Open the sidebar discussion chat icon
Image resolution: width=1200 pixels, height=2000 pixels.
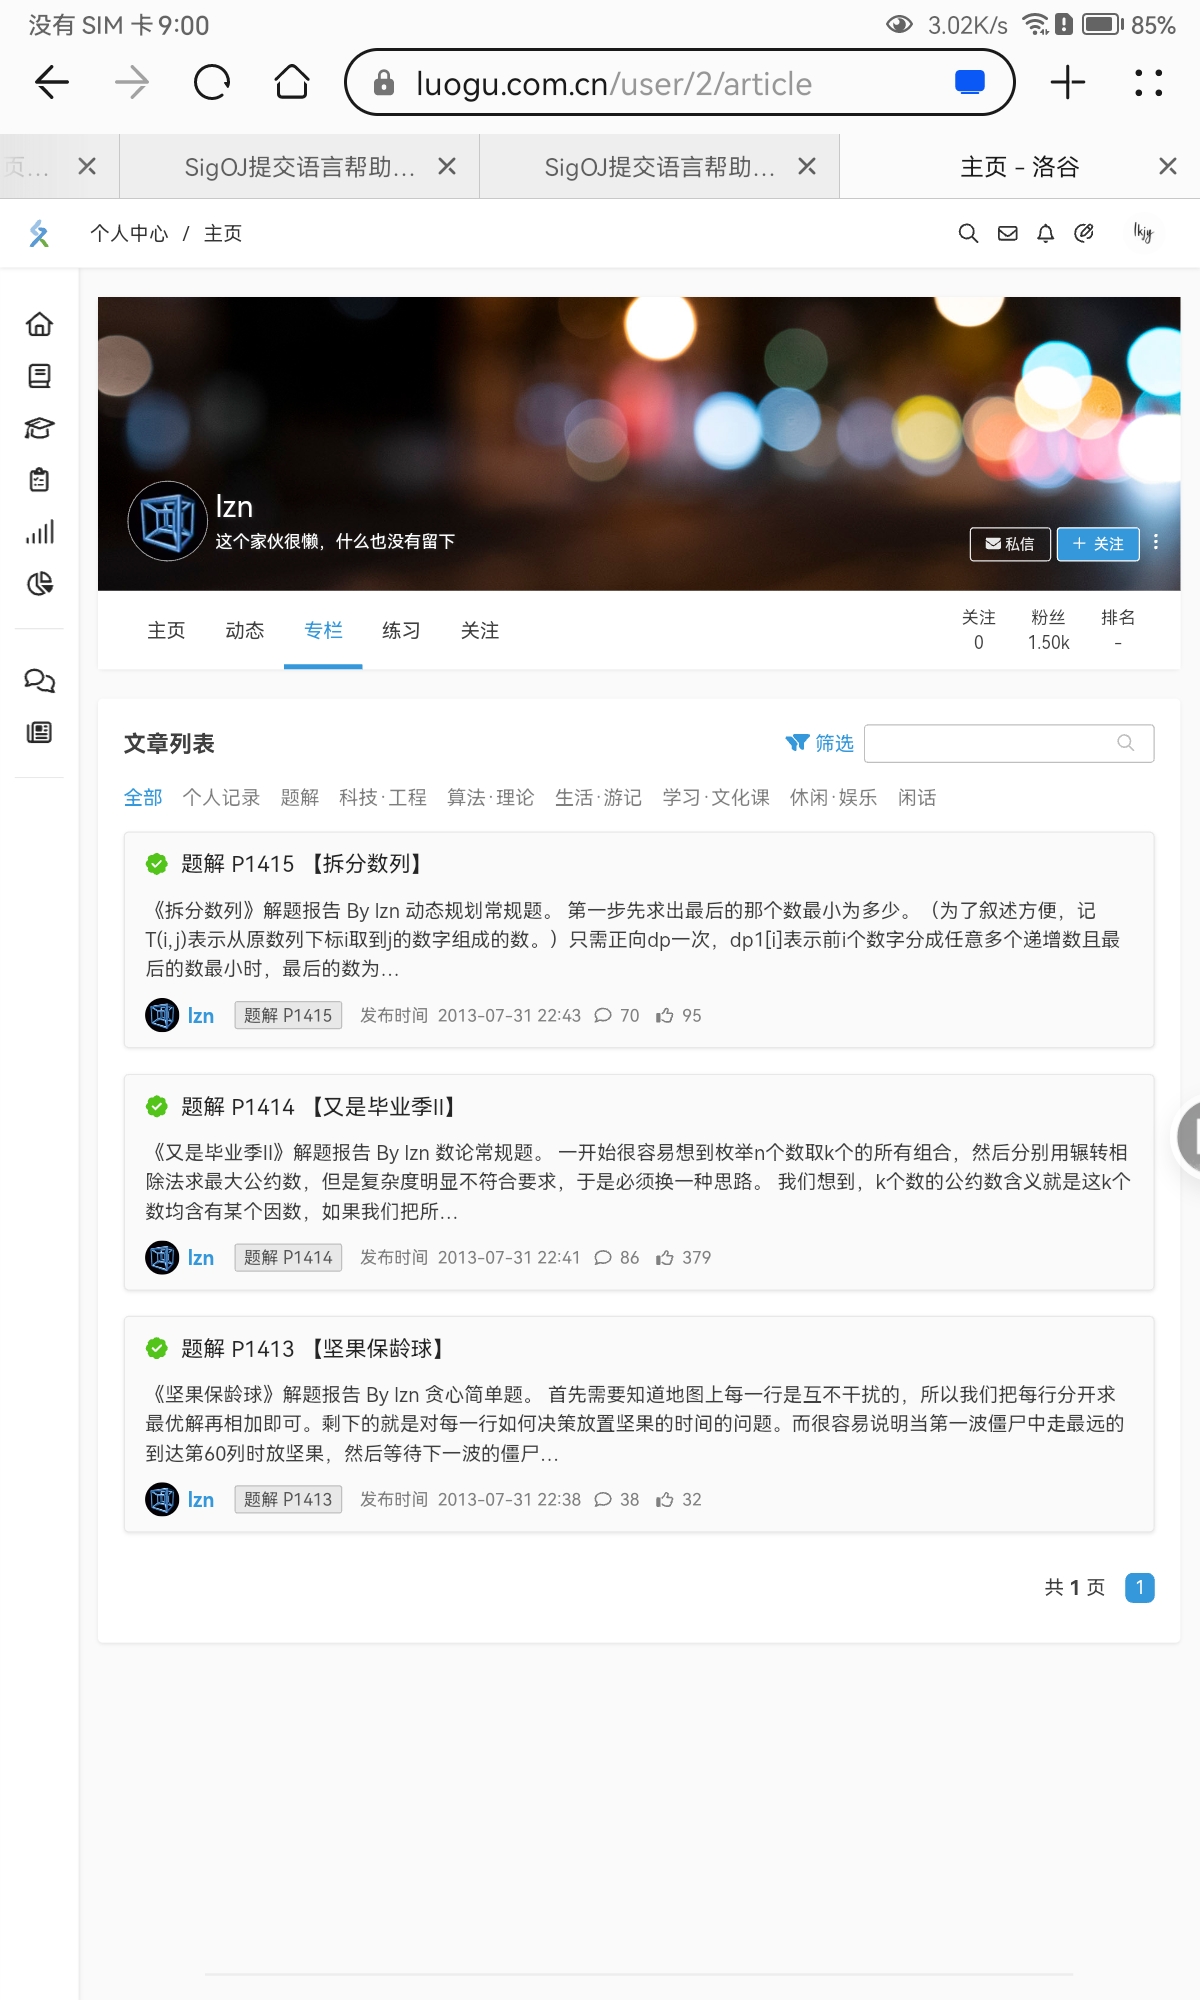39,681
